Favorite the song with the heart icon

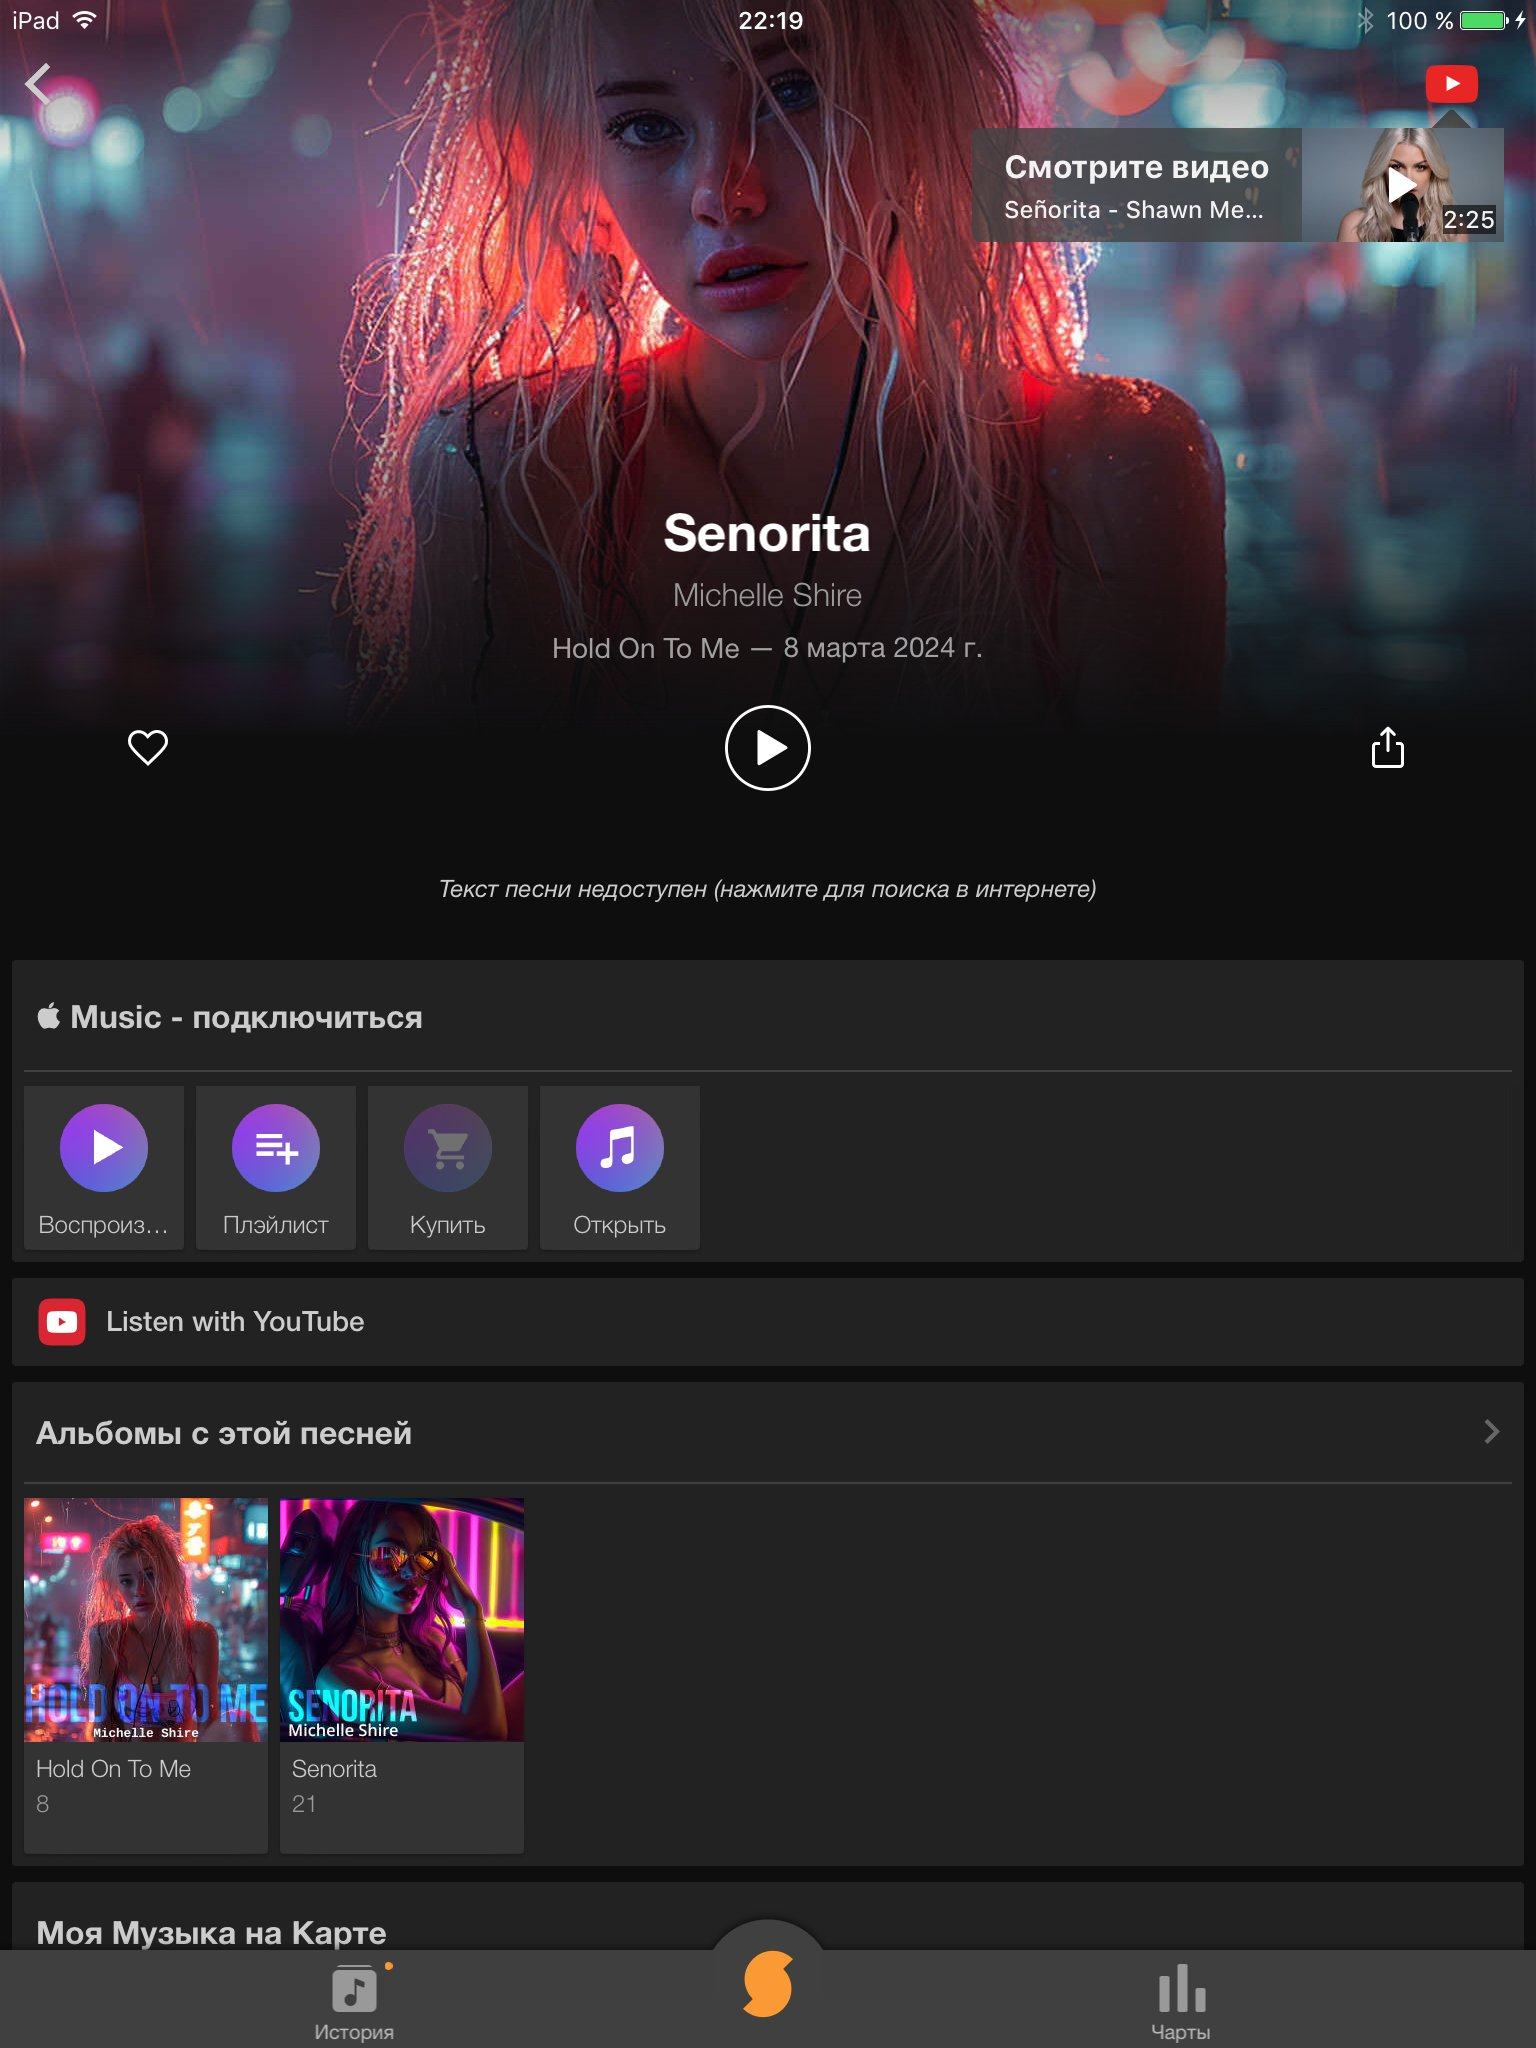148,747
